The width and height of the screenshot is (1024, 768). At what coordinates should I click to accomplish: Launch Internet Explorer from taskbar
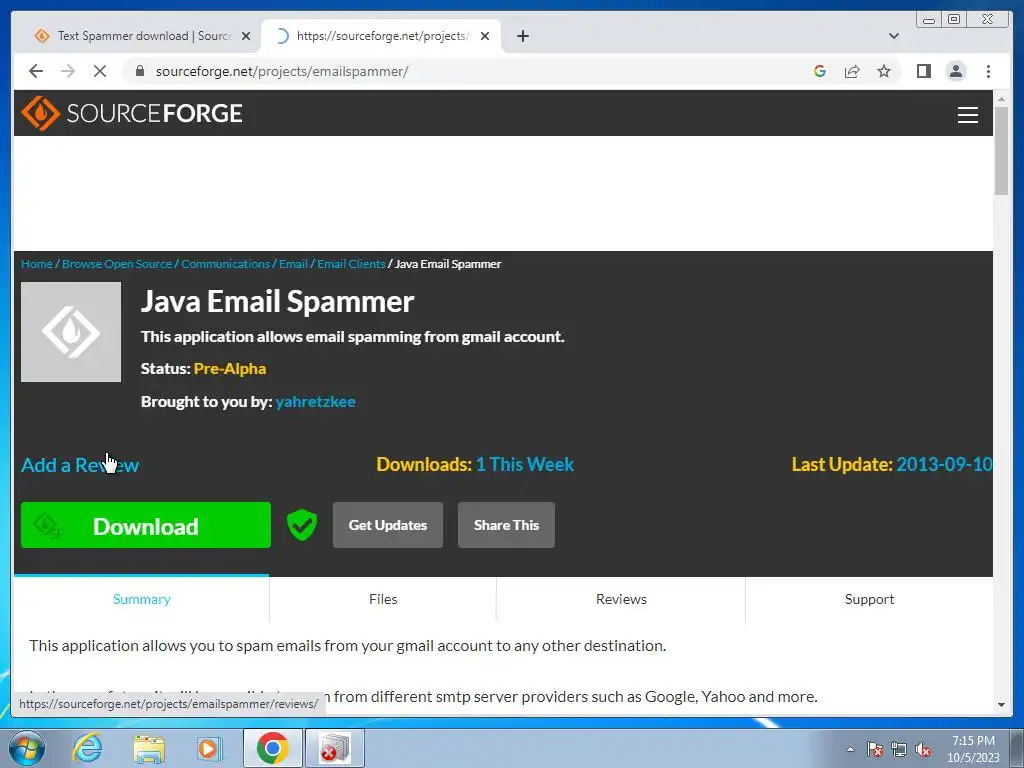click(x=87, y=748)
